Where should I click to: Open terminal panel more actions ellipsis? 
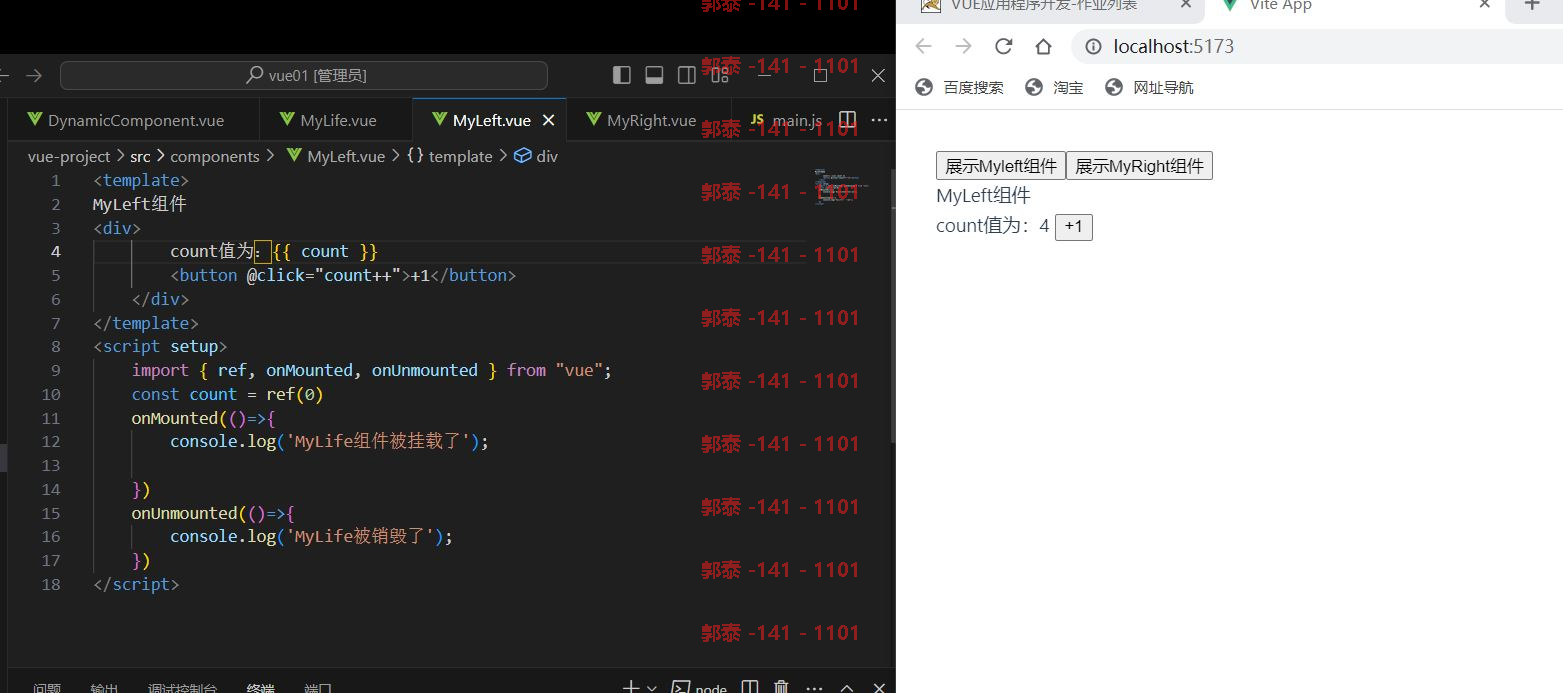(x=814, y=688)
